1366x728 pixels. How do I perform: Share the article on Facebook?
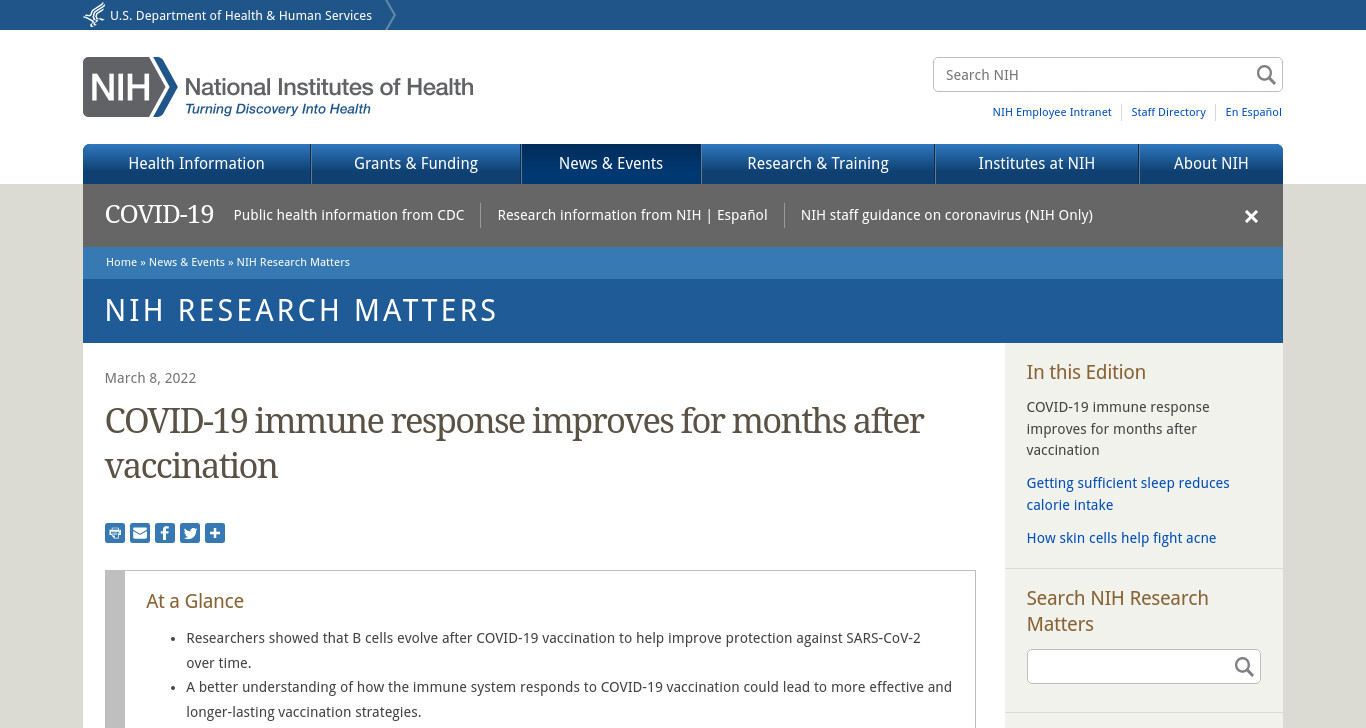[165, 533]
